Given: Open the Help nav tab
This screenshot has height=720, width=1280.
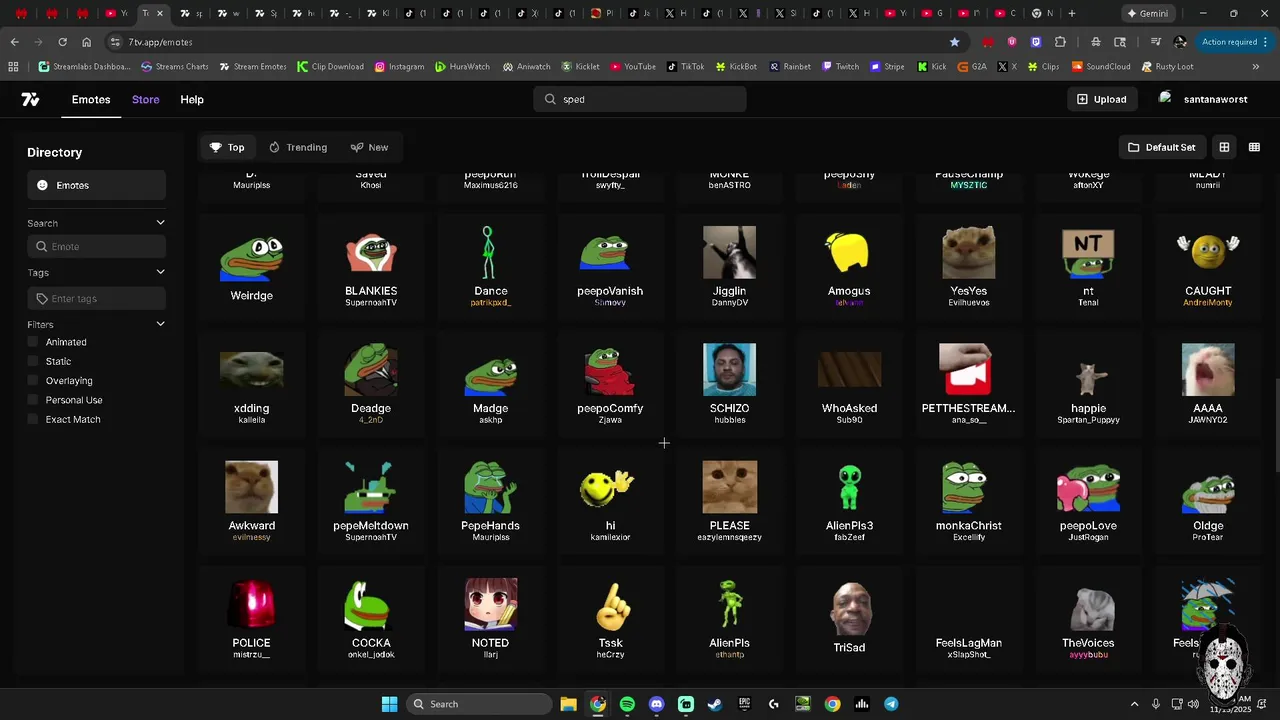Looking at the screenshot, I should pyautogui.click(x=192, y=99).
